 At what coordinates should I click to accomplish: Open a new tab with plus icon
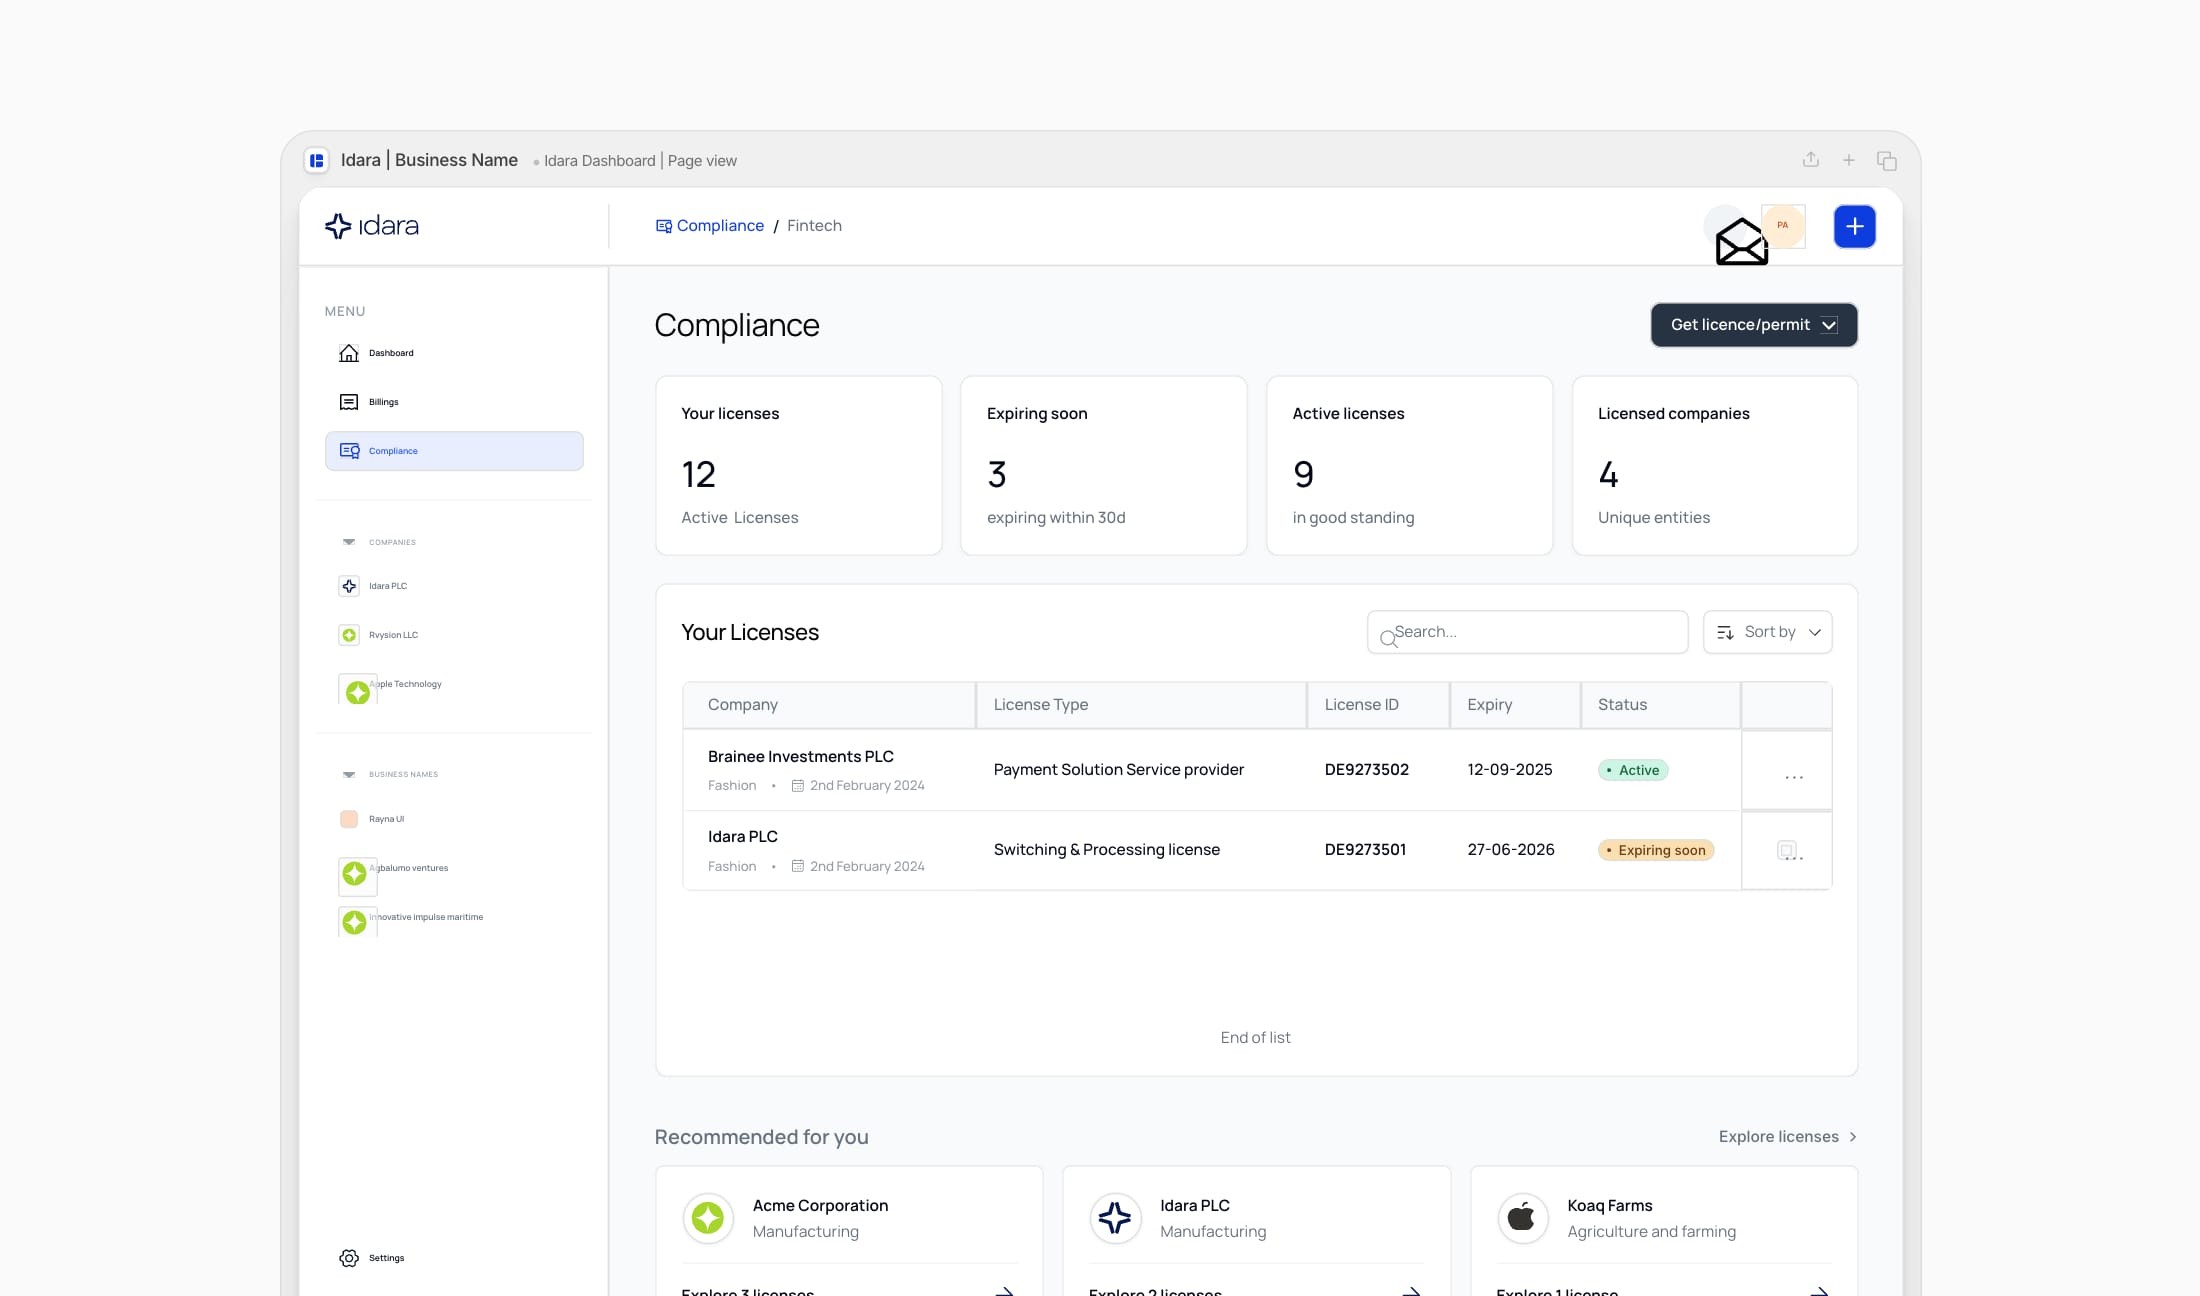click(1848, 160)
